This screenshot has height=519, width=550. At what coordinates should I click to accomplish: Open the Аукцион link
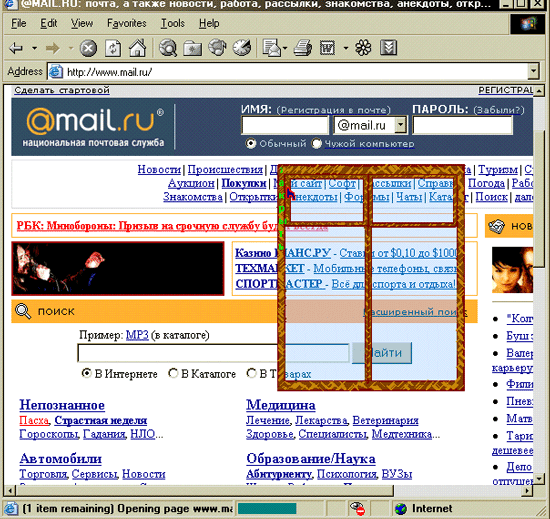tap(191, 183)
